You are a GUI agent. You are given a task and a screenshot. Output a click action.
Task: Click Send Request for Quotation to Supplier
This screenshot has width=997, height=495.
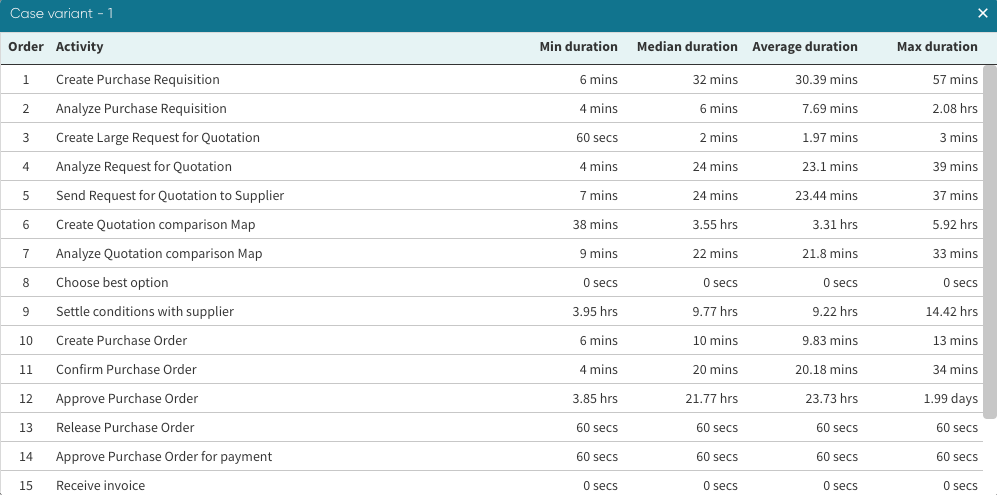(x=170, y=196)
